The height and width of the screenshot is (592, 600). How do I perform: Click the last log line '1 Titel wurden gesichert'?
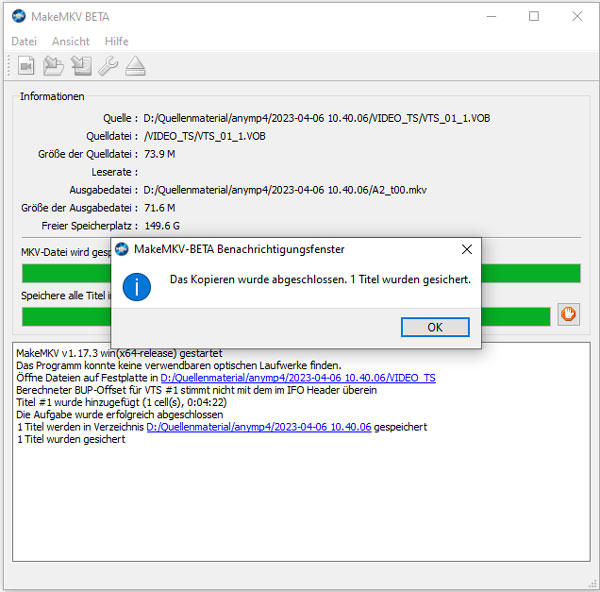tap(71, 439)
